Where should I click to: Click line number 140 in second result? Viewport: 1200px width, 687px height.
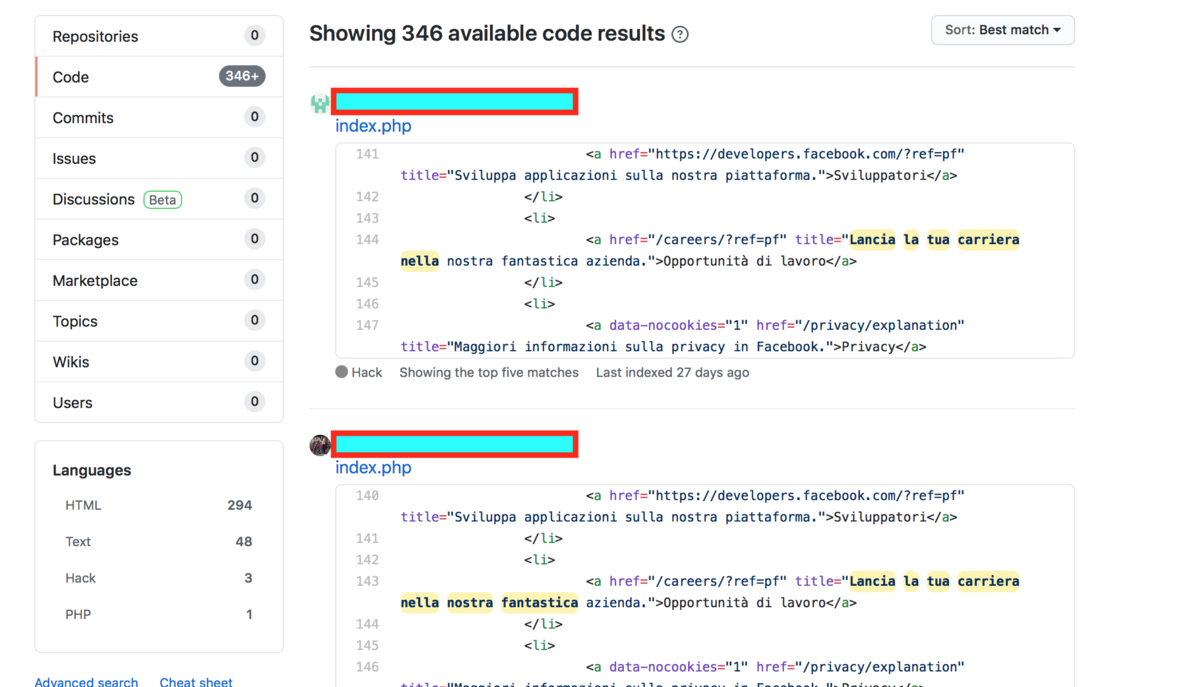point(367,495)
